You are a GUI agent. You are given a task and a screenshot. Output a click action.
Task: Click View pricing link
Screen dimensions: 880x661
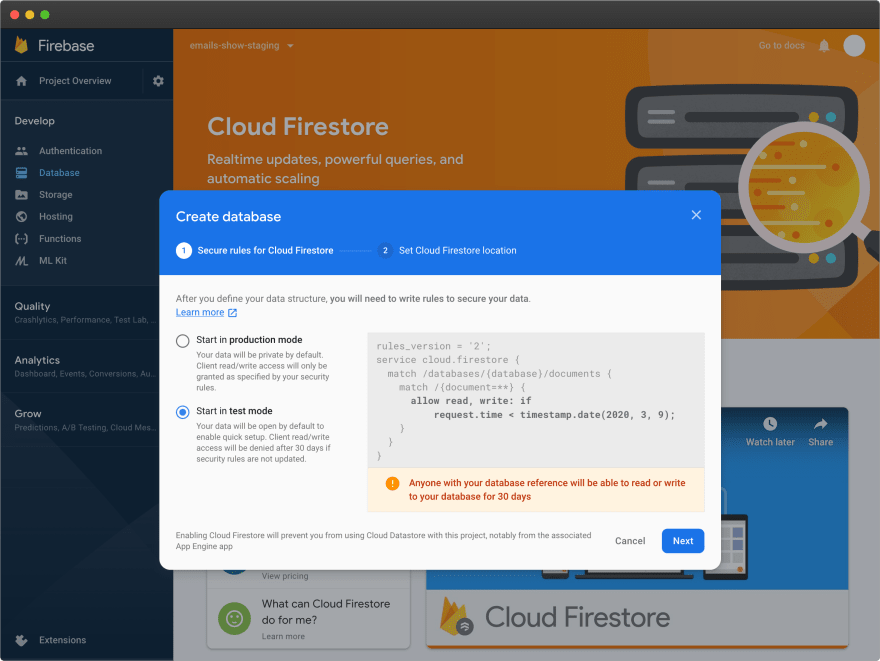[x=285, y=576]
